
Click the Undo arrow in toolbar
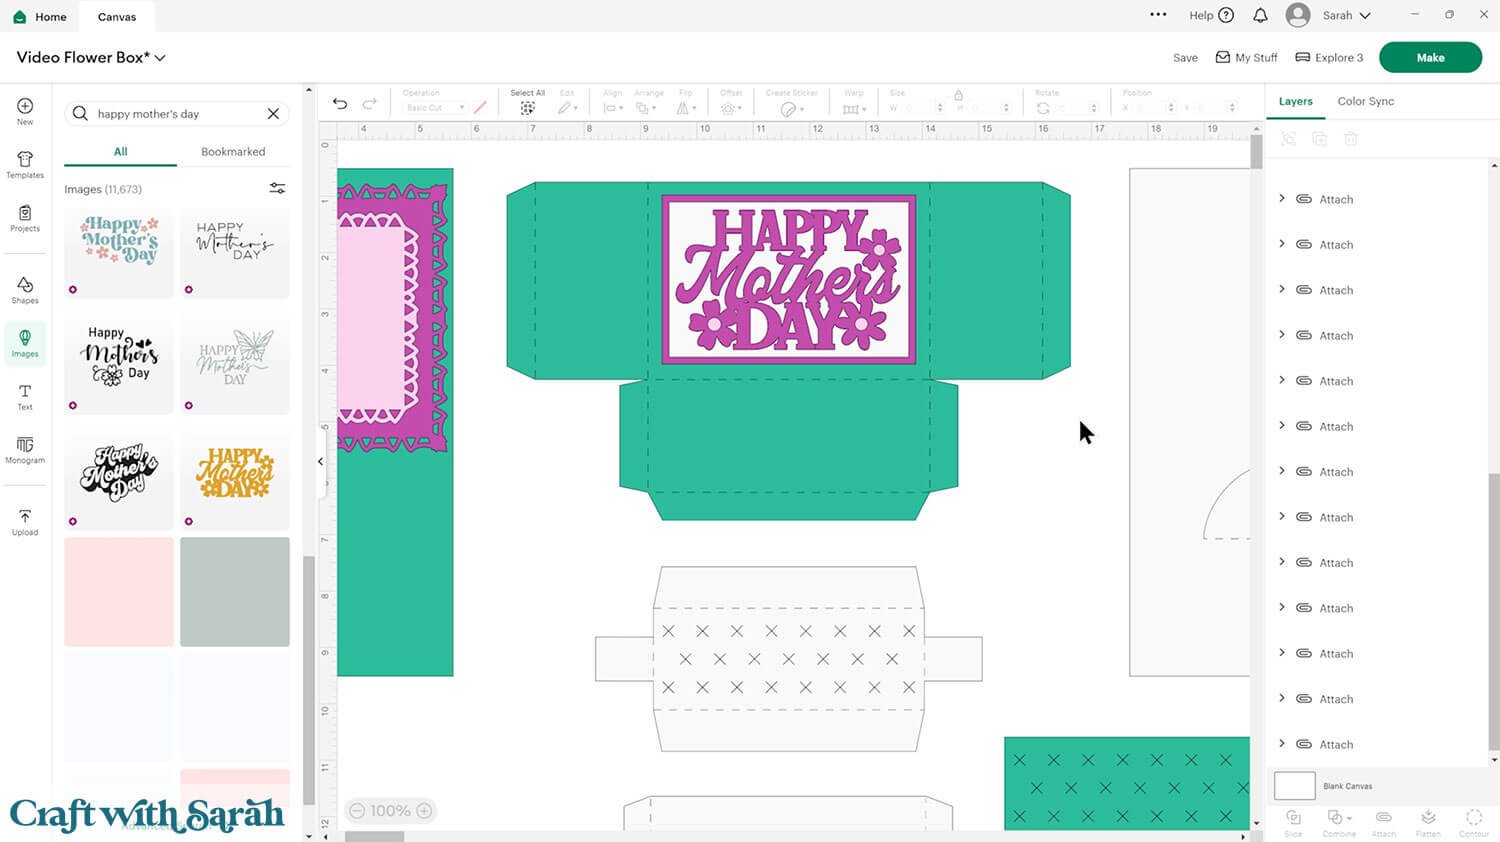coord(340,104)
